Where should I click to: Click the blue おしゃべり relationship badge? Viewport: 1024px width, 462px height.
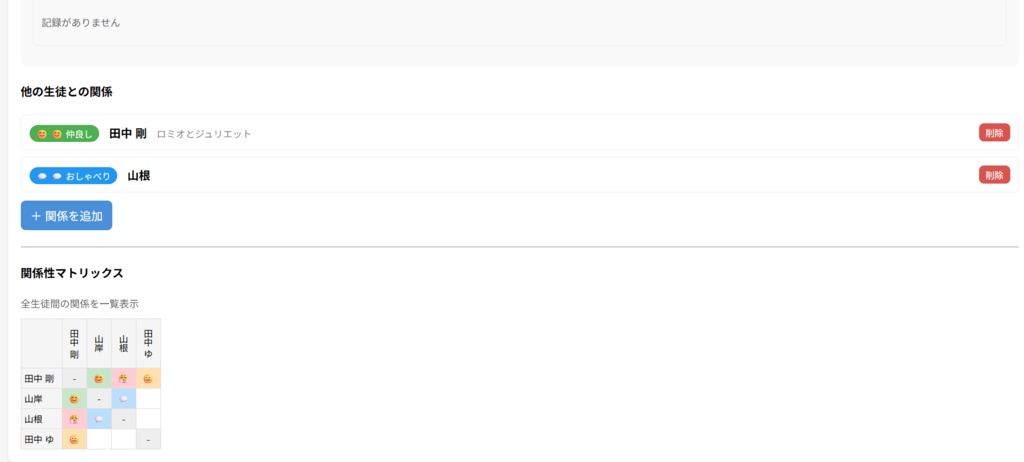pos(73,176)
